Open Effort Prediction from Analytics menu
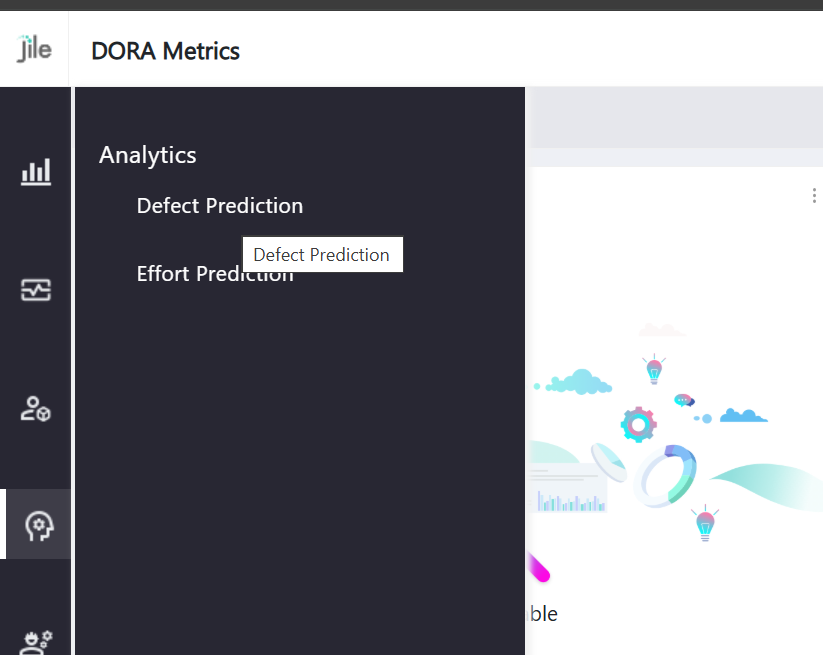The width and height of the screenshot is (823, 655). [215, 274]
